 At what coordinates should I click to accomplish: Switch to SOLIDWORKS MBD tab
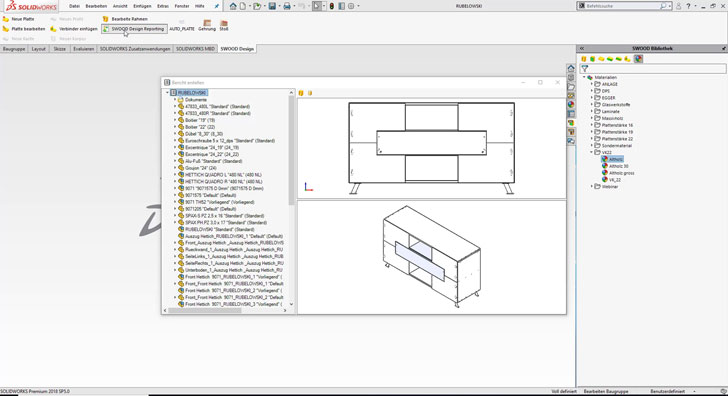(195, 49)
